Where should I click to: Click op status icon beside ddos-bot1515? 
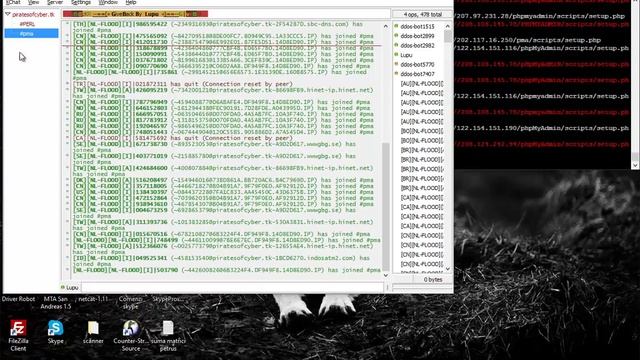pos(396,26)
